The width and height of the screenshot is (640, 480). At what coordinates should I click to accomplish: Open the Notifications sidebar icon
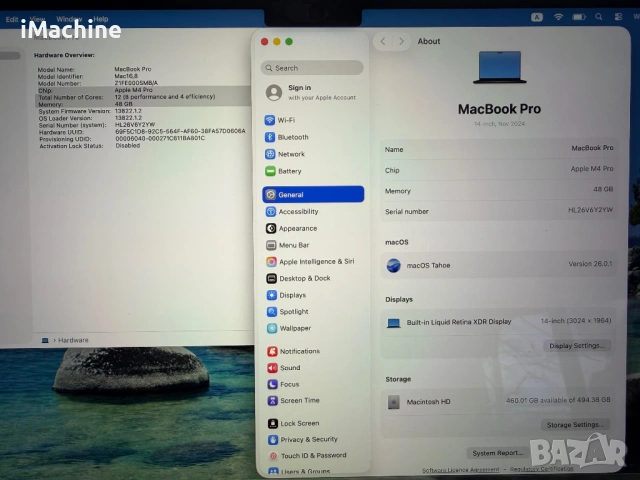pyautogui.click(x=272, y=352)
